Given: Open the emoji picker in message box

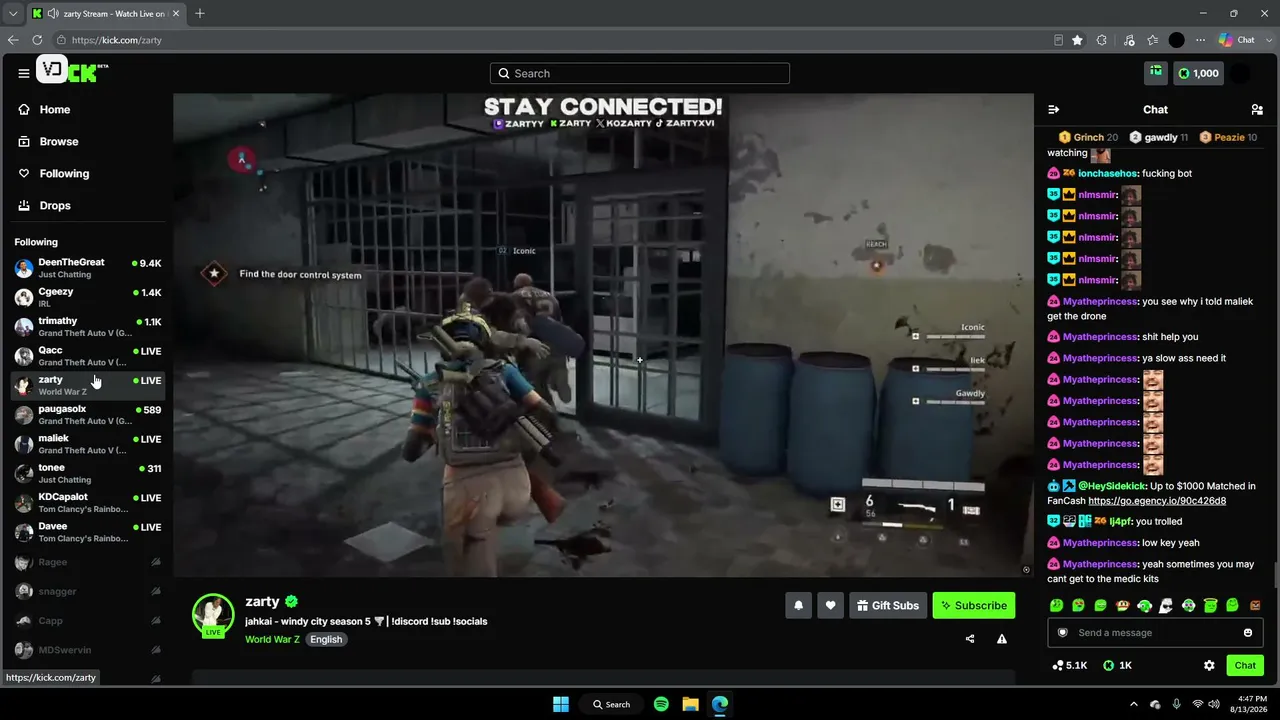Looking at the screenshot, I should click(x=1248, y=633).
